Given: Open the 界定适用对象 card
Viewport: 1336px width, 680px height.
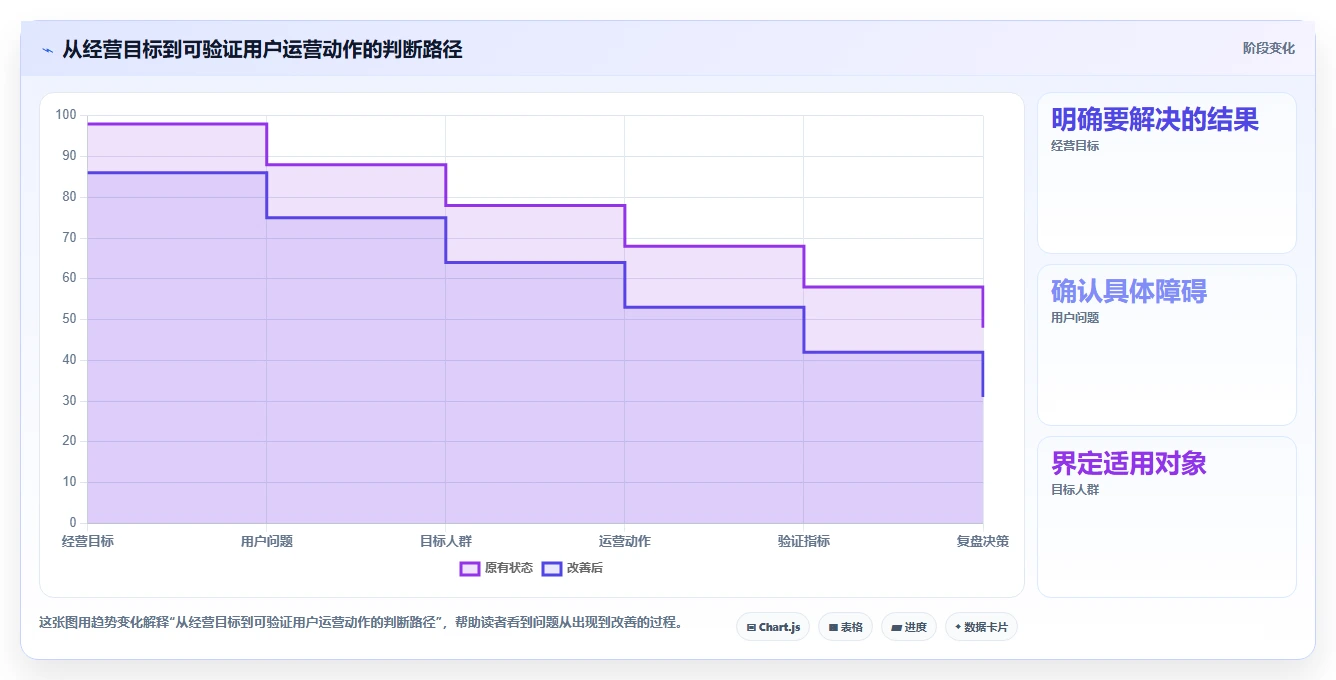Looking at the screenshot, I should click(x=1167, y=517).
